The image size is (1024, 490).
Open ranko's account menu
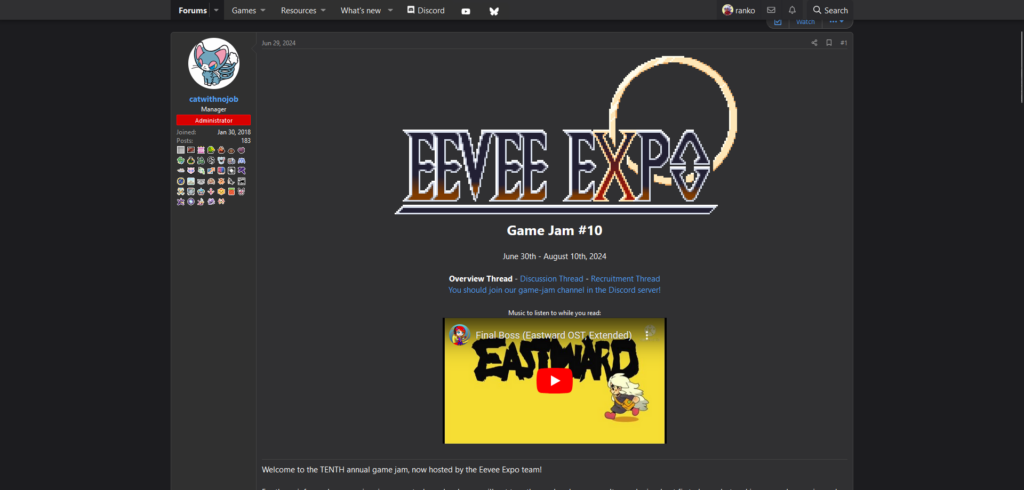[x=739, y=10]
